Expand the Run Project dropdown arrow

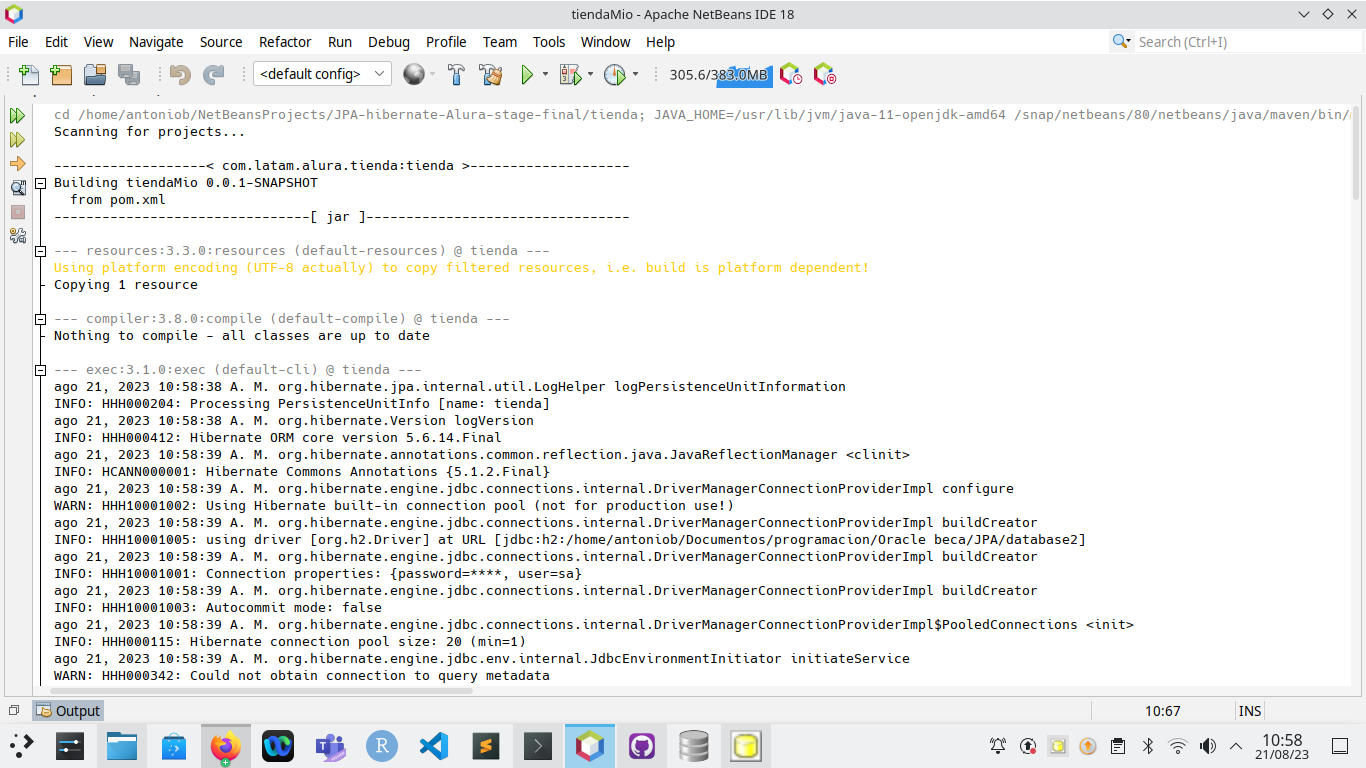545,74
